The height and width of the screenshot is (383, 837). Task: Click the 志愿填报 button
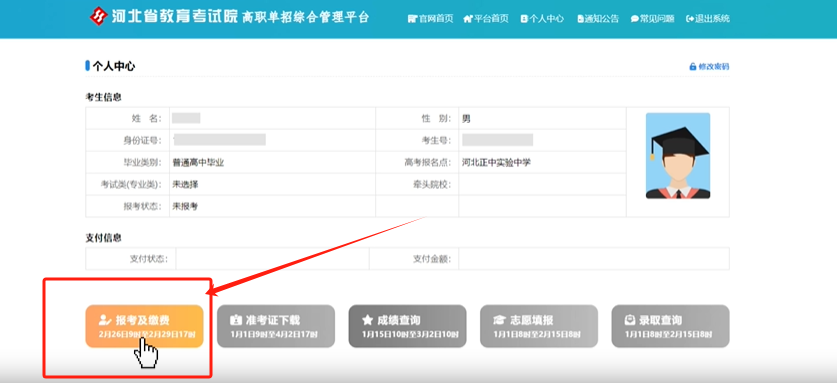coord(539,326)
